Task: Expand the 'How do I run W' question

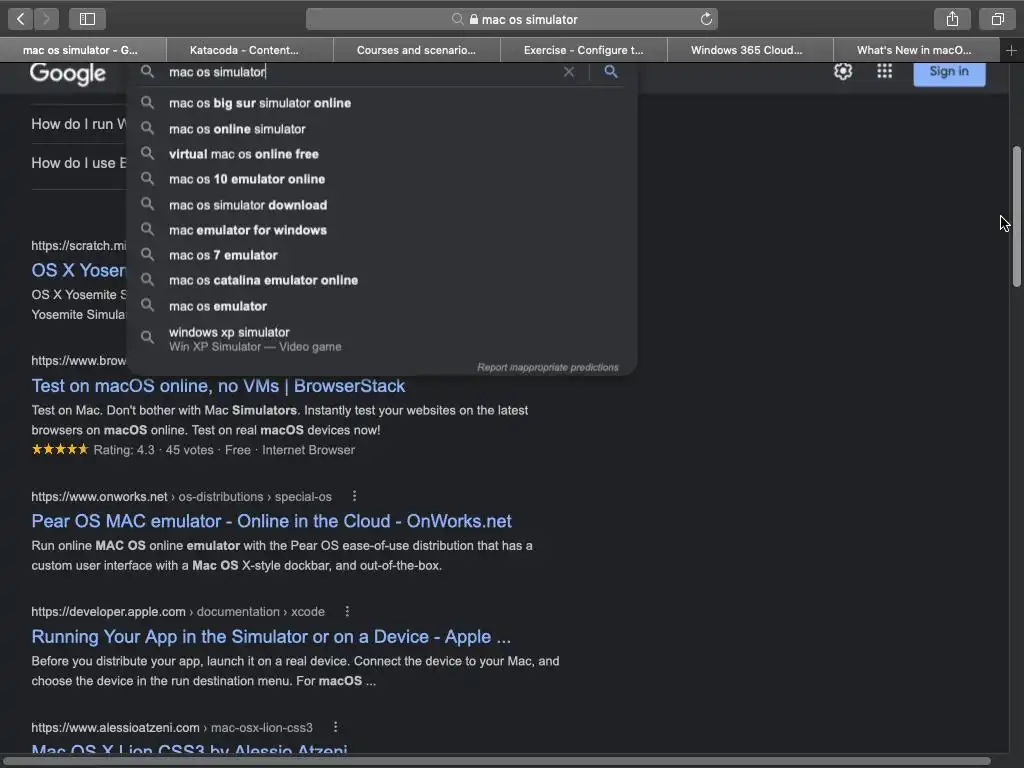Action: [79, 124]
